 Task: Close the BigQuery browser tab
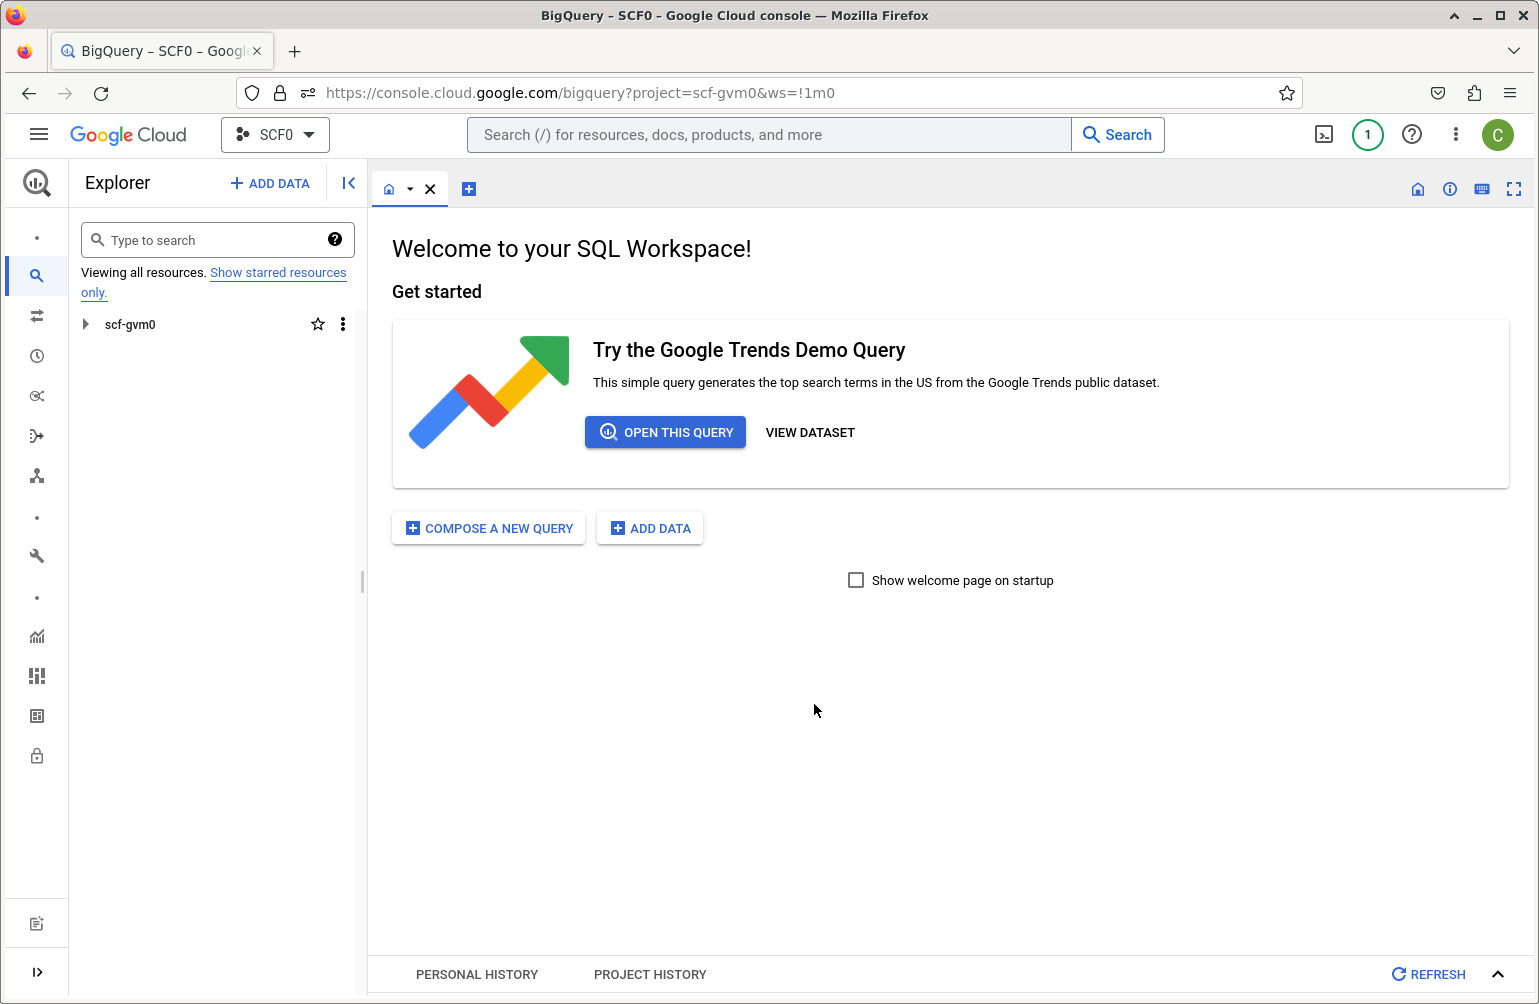257,51
